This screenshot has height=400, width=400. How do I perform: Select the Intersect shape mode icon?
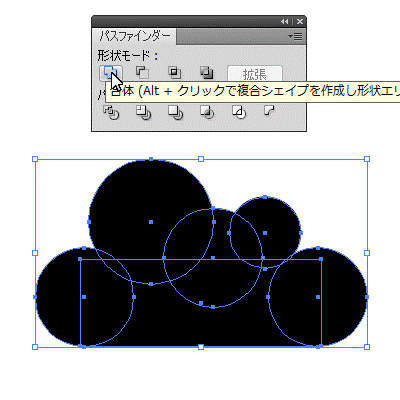pos(174,72)
